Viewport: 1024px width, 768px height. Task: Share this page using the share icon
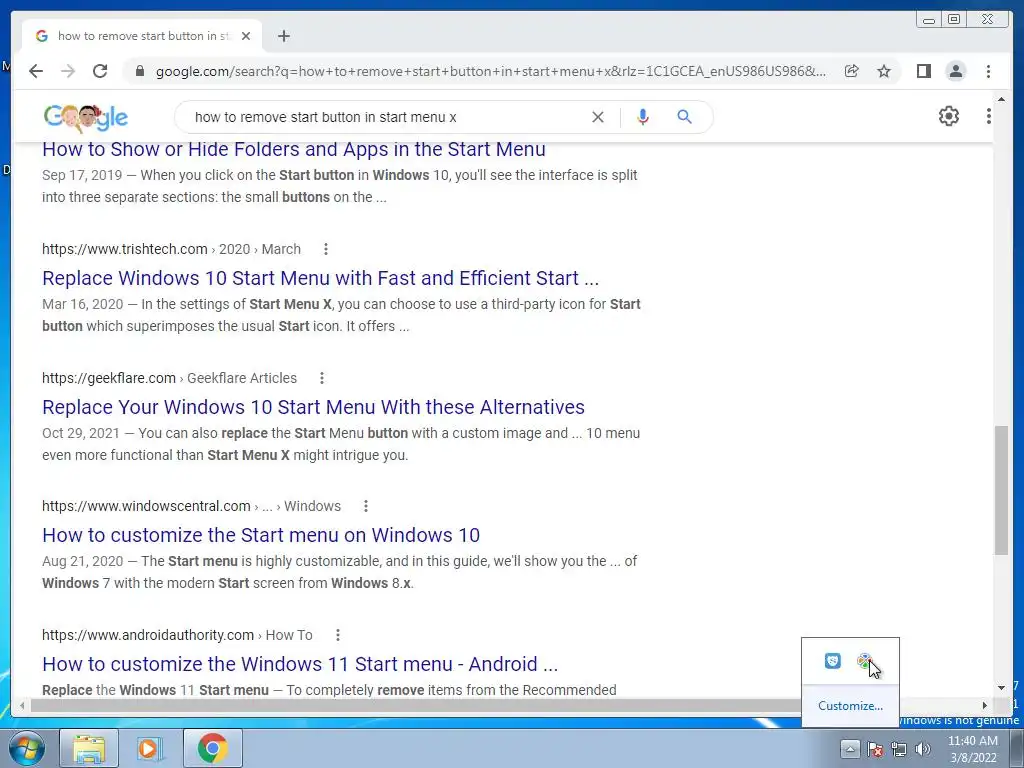click(852, 71)
